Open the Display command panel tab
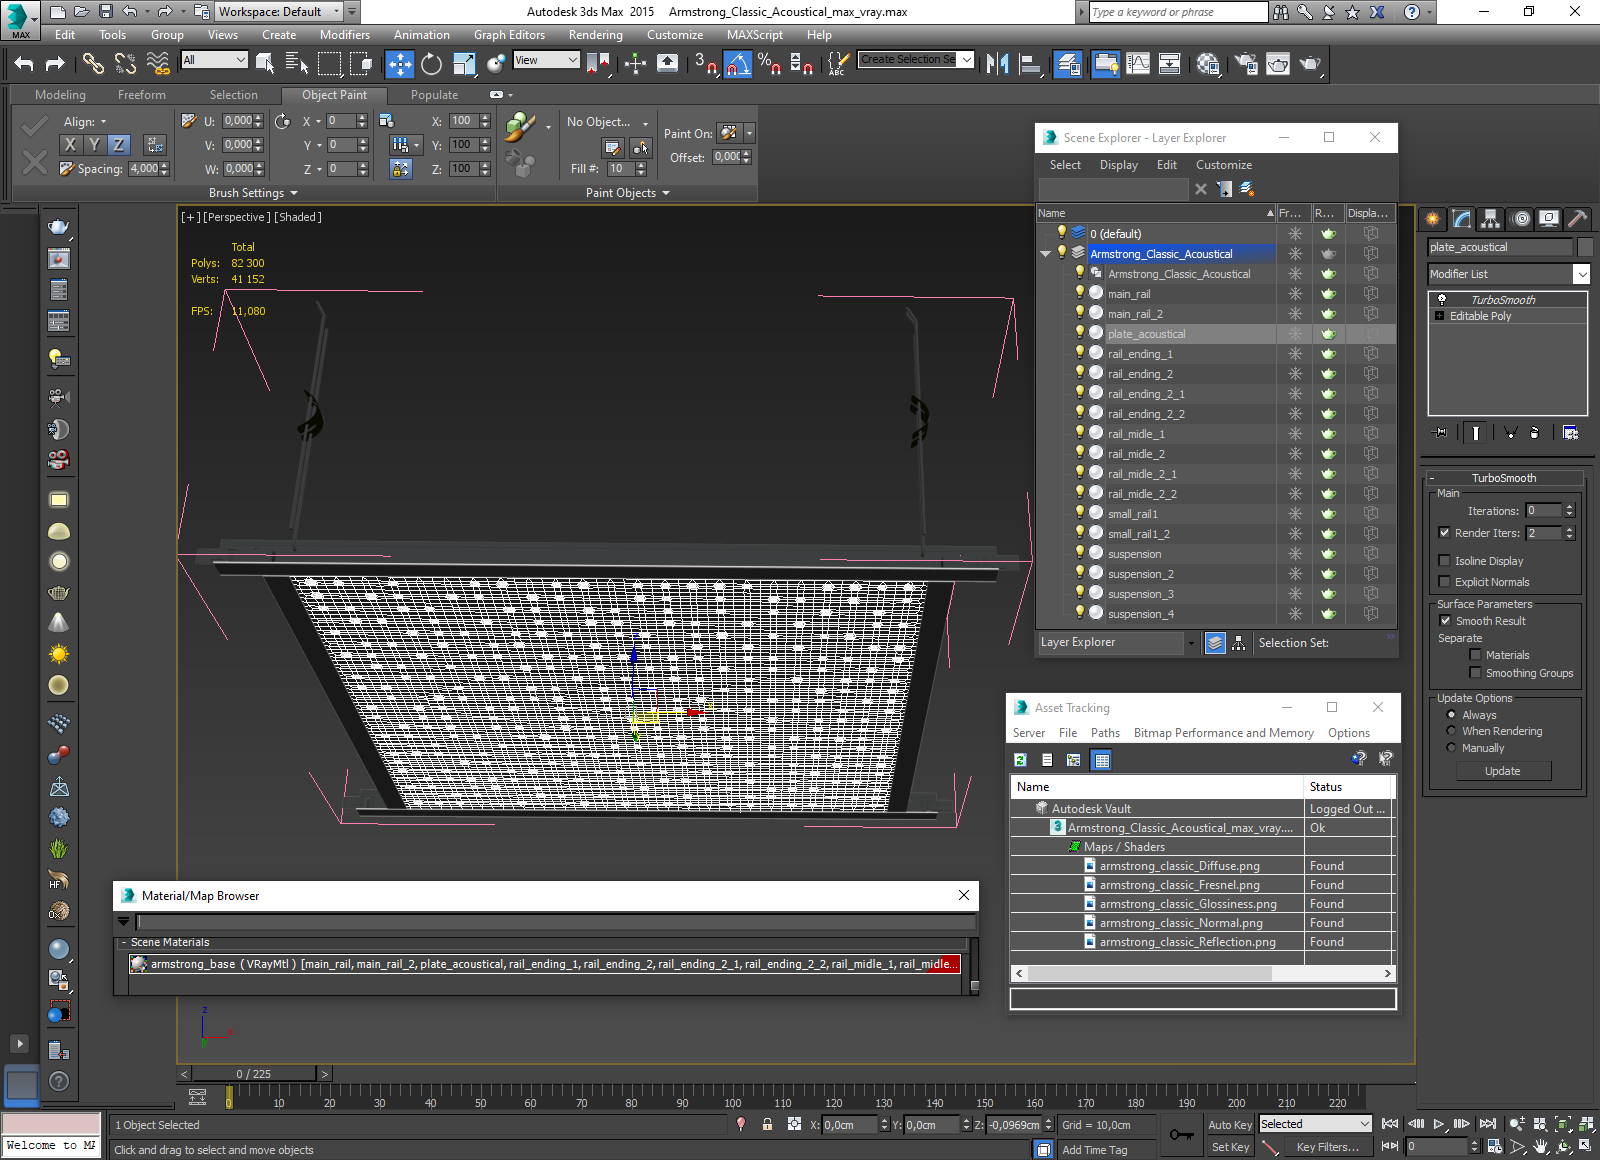The image size is (1600, 1160). click(x=1549, y=218)
